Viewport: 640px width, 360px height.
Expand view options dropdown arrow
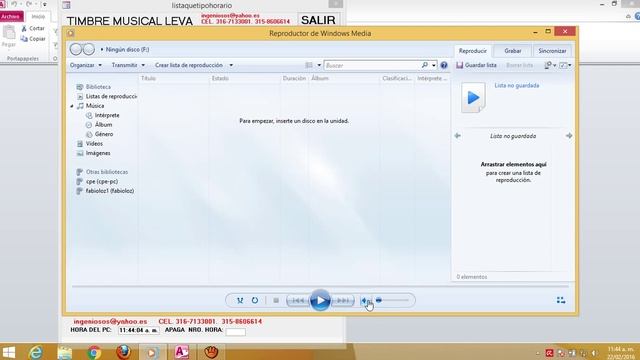tap(319, 65)
